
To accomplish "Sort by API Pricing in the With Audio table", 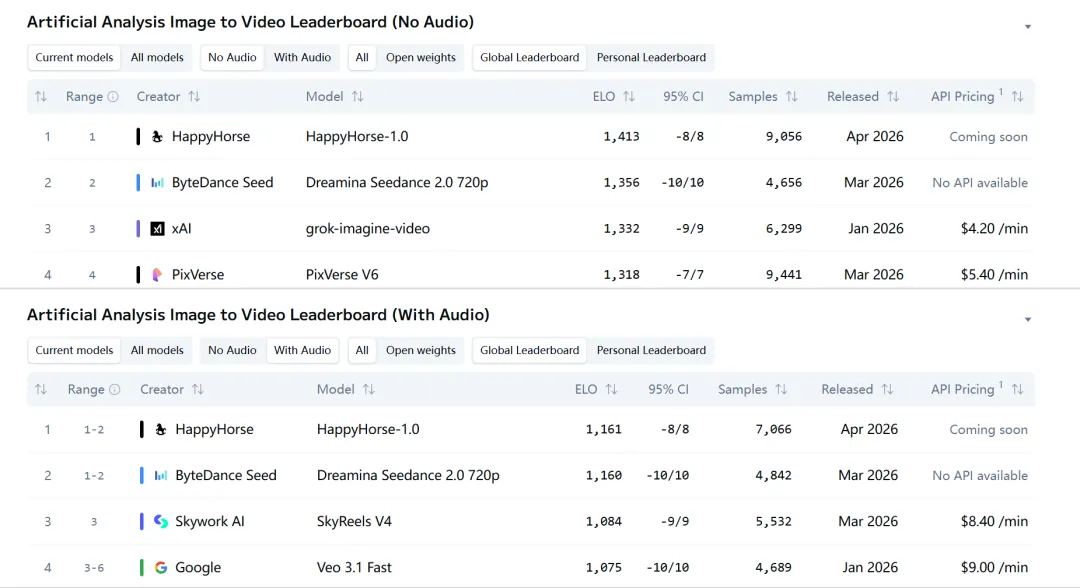I will 1017,390.
